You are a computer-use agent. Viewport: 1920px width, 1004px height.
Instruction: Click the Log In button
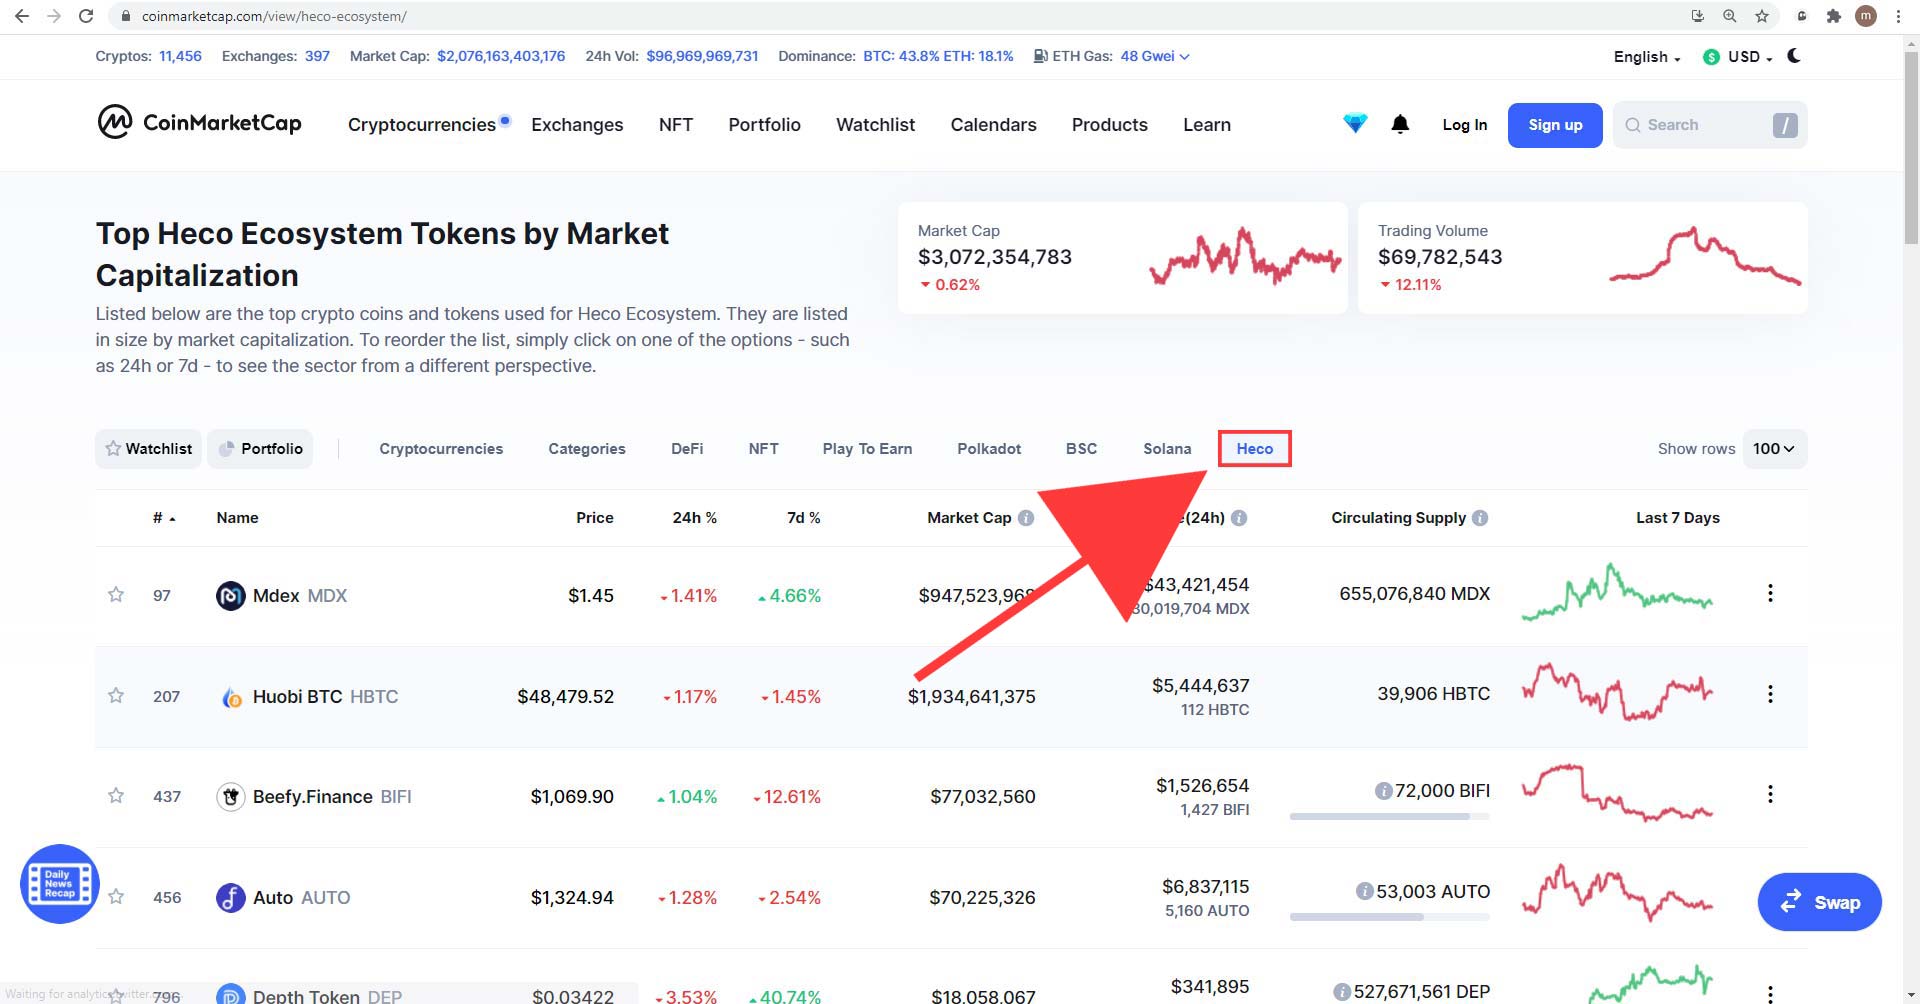1464,125
